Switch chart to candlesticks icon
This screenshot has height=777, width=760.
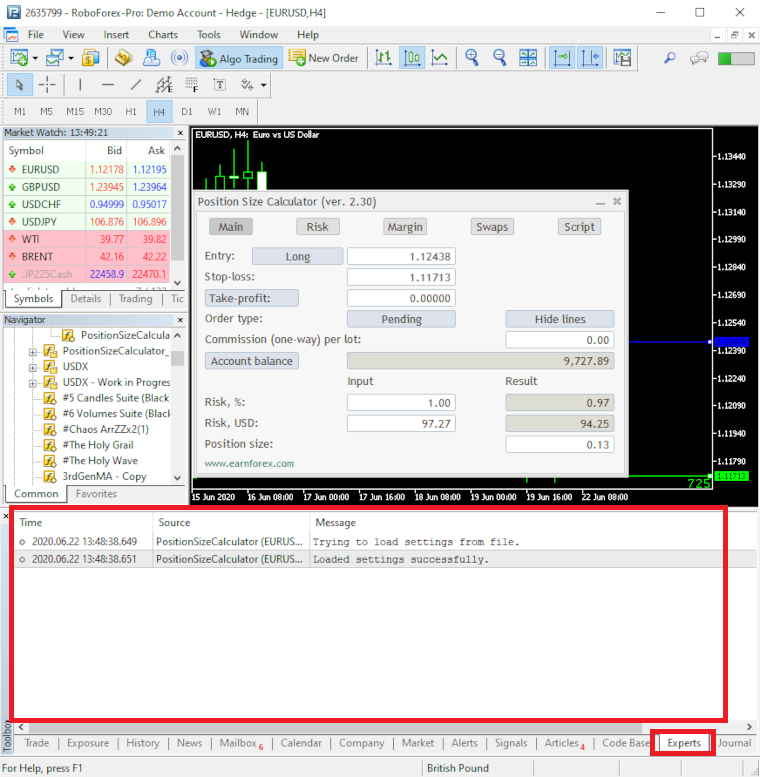412,58
